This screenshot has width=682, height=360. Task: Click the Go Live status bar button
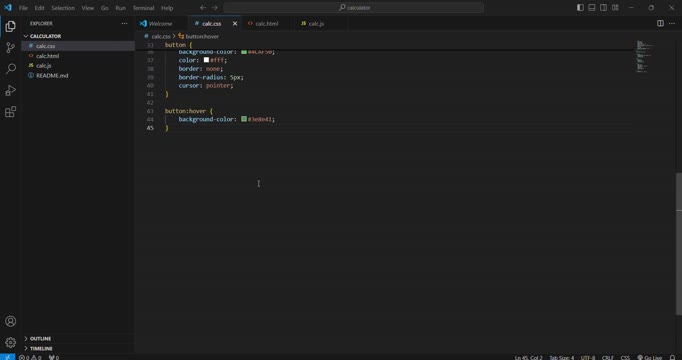650,357
